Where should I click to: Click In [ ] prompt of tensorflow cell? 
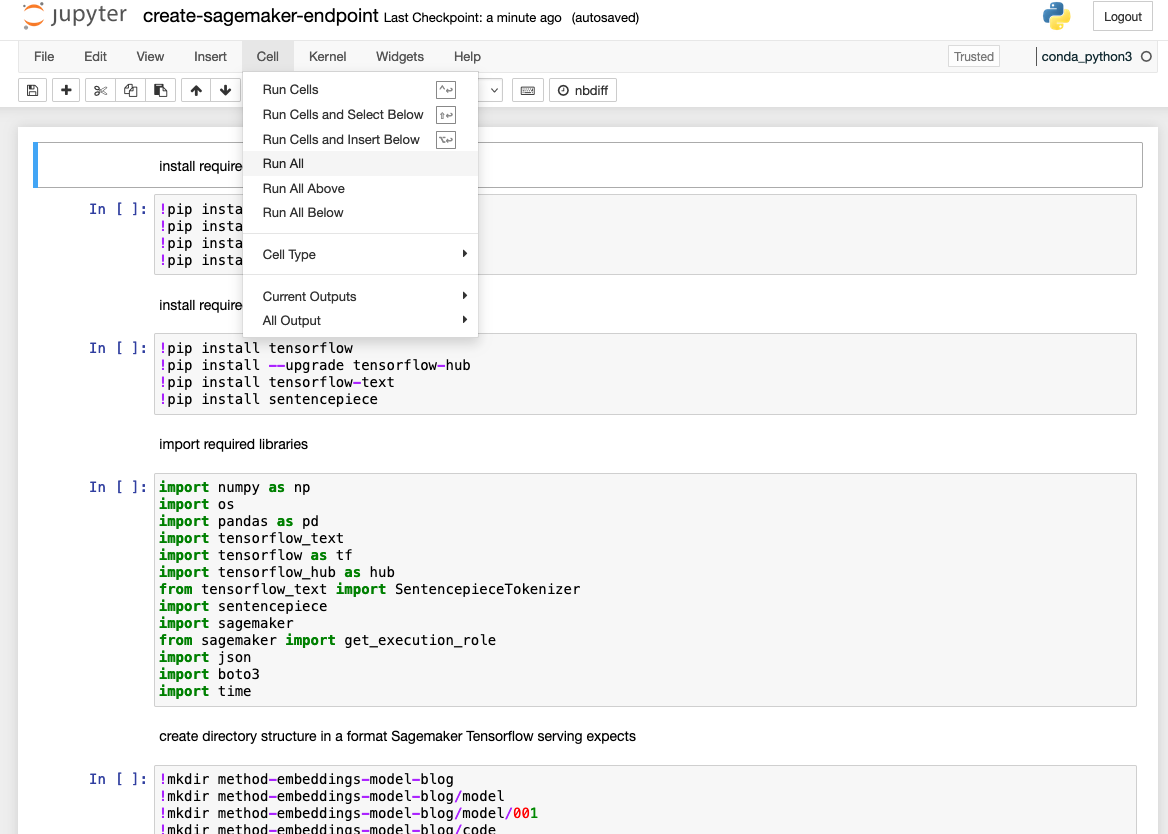pyautogui.click(x=118, y=348)
